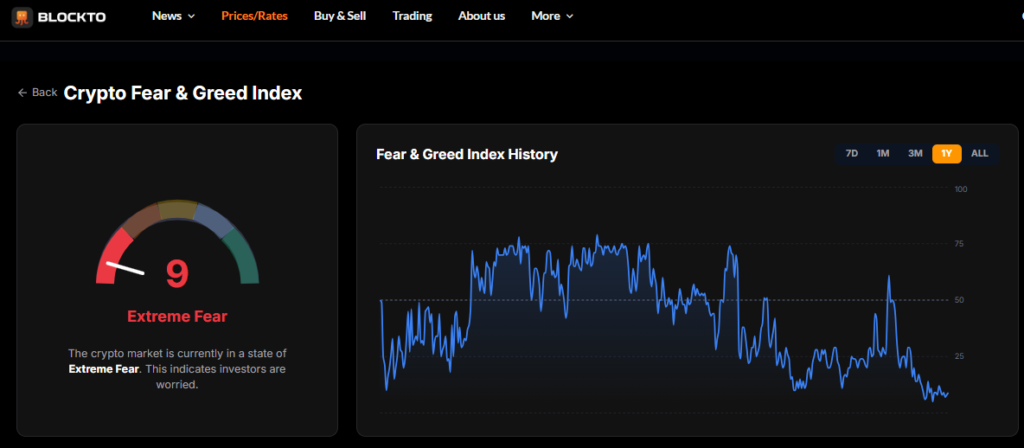Viewport: 1024px width, 448px height.
Task: Click the large red 9 index value
Action: click(x=177, y=273)
